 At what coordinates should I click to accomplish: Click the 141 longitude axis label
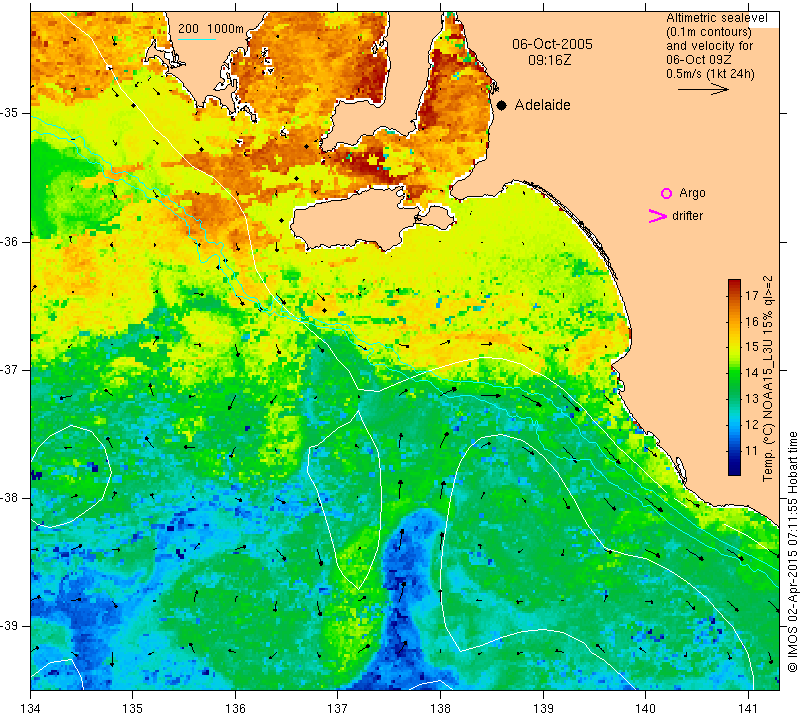tap(748, 708)
